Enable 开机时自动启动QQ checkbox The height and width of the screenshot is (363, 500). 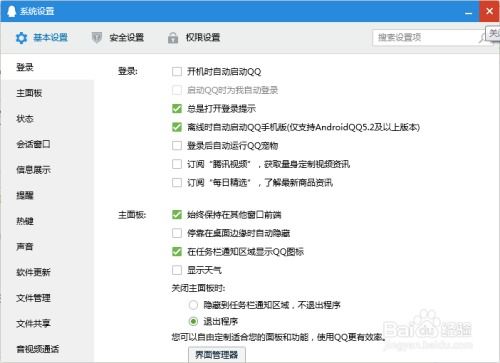177,72
